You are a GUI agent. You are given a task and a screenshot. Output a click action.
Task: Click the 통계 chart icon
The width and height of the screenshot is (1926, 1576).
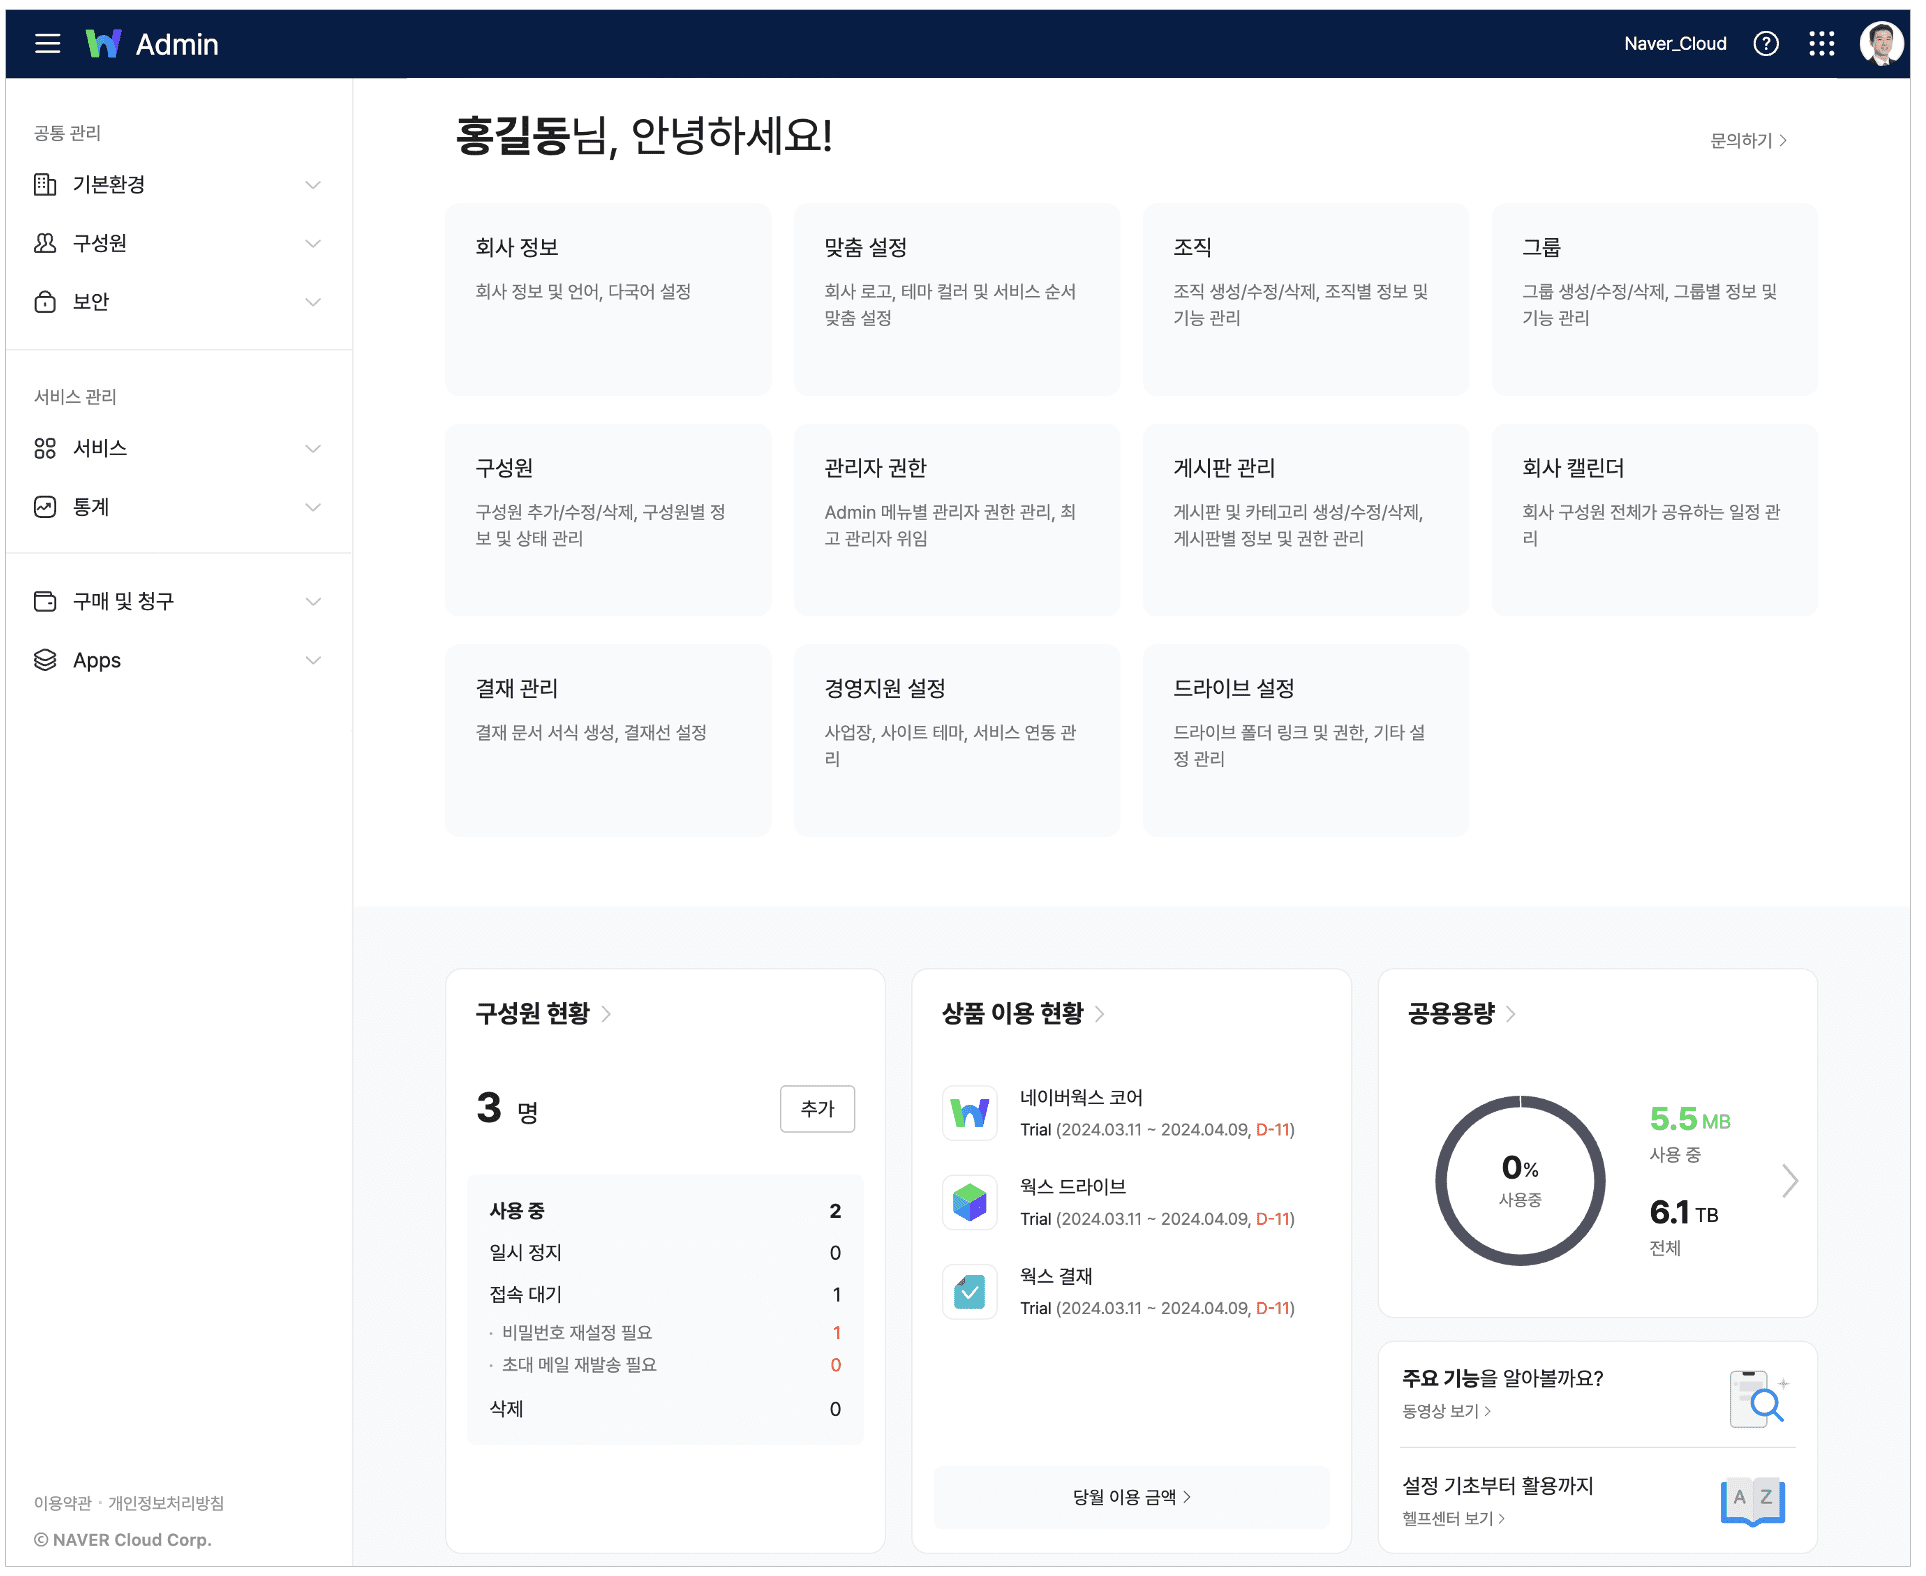click(x=45, y=506)
